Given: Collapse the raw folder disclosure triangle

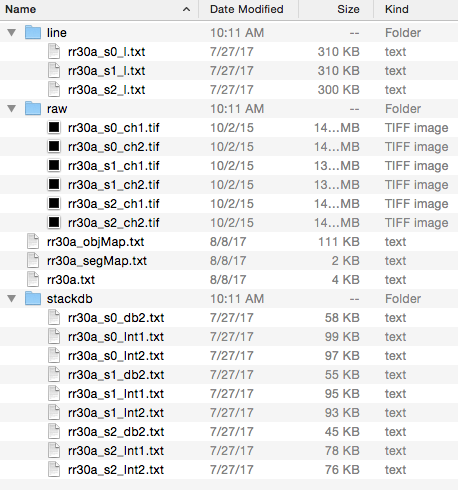Looking at the screenshot, I should 12,109.
